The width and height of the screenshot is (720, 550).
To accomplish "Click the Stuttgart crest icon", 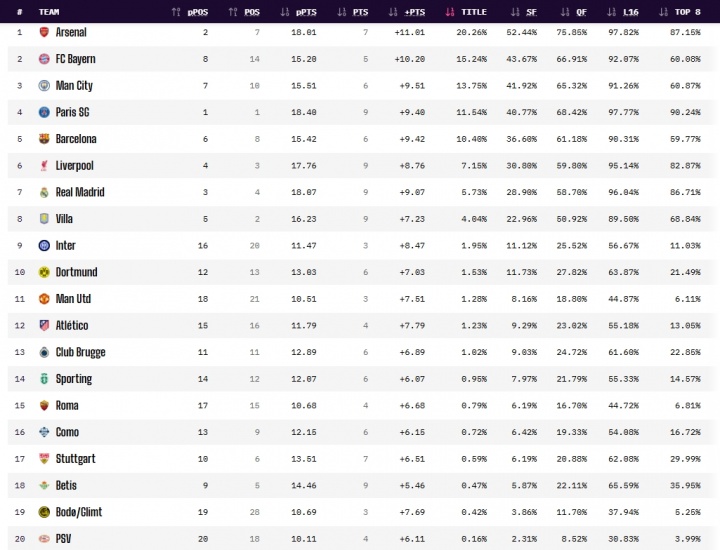I will pyautogui.click(x=44, y=459).
